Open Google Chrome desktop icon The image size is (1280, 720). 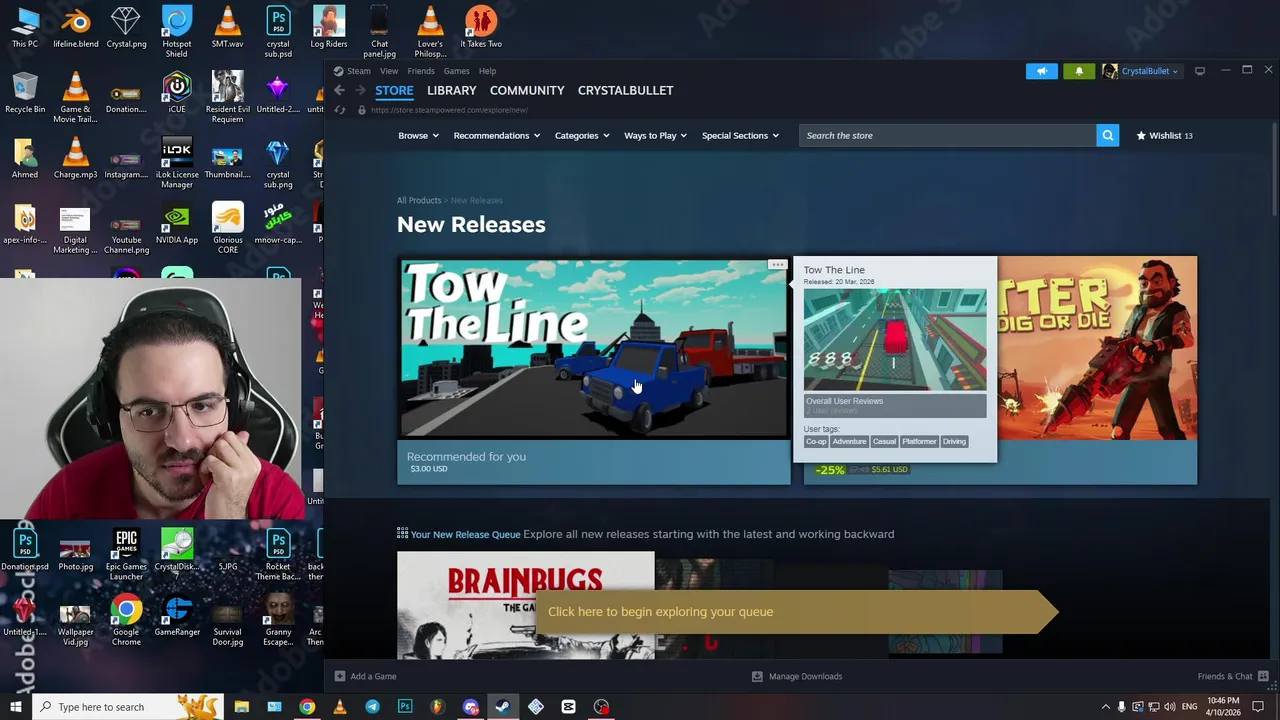[x=126, y=620]
